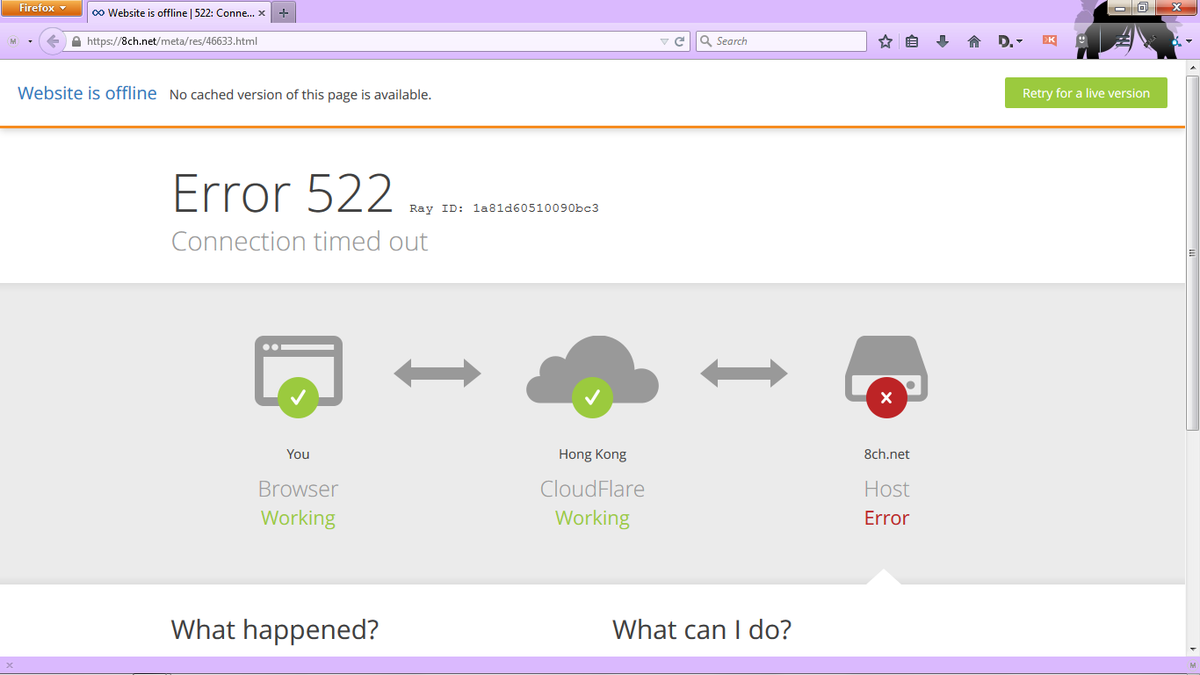Click the server host icon with red X
1200x675 pixels.
tap(886, 374)
